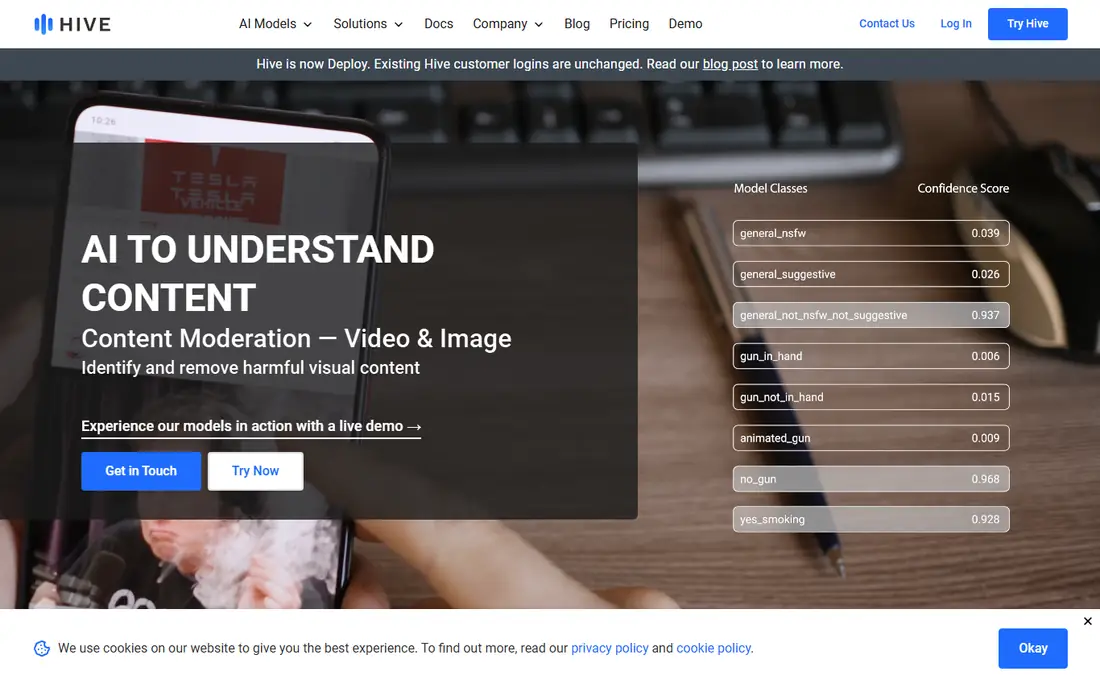Go to the Blog page
Screen dimensions: 1100x688
tap(577, 24)
